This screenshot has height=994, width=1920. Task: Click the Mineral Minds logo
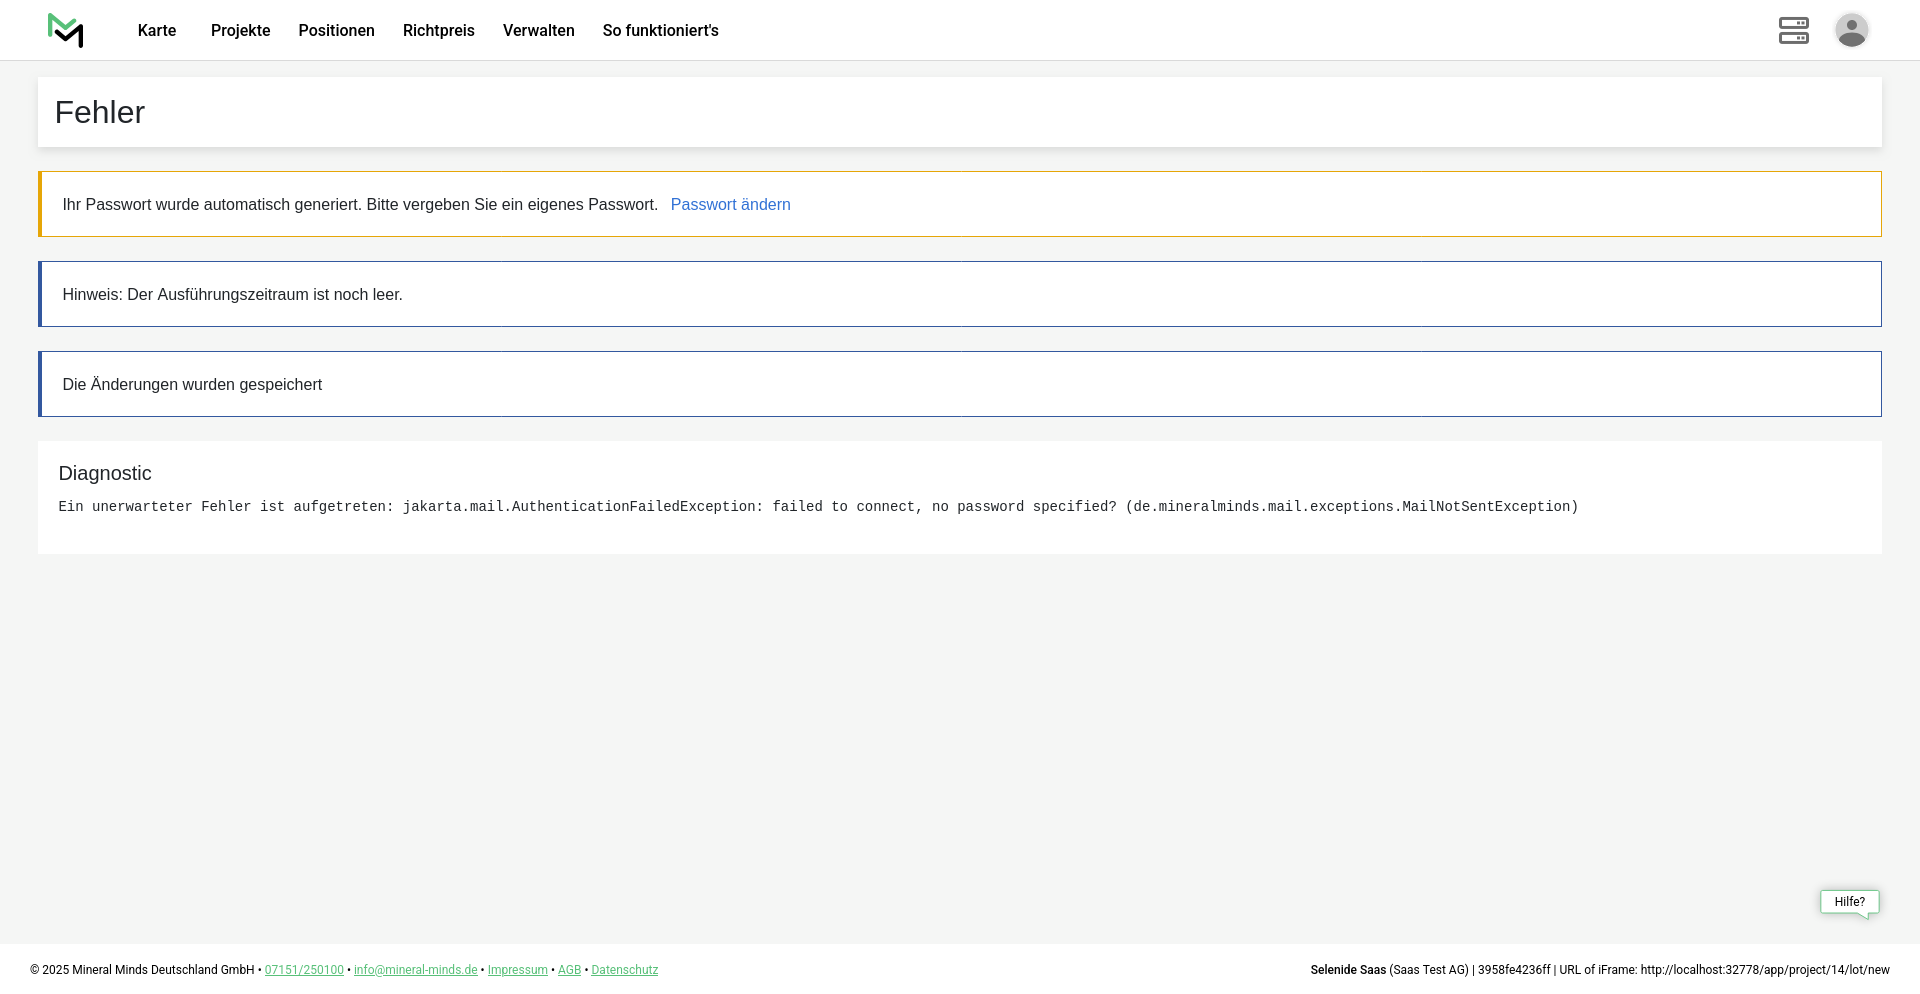click(66, 30)
